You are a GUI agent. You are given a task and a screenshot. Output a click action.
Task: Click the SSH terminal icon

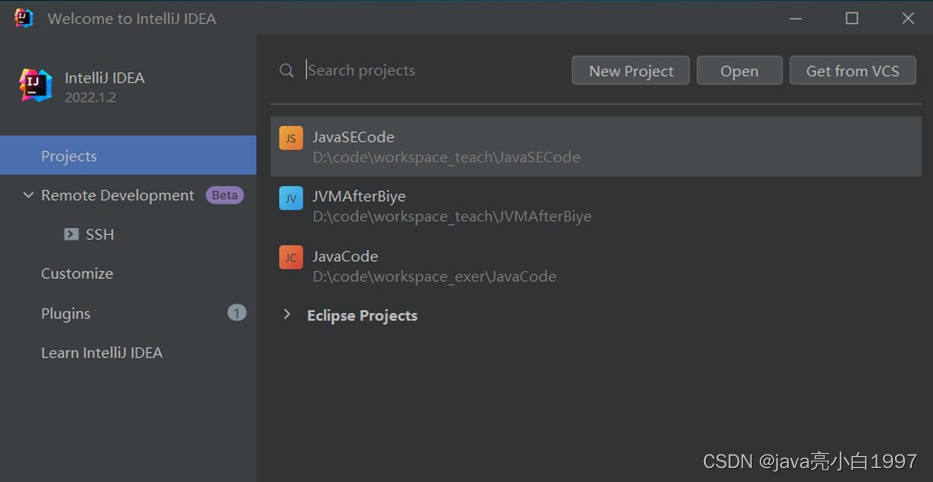(71, 234)
